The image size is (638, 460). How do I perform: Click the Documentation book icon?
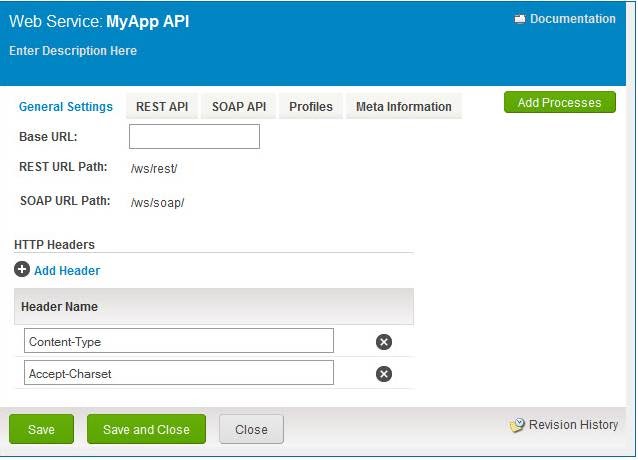click(x=520, y=19)
